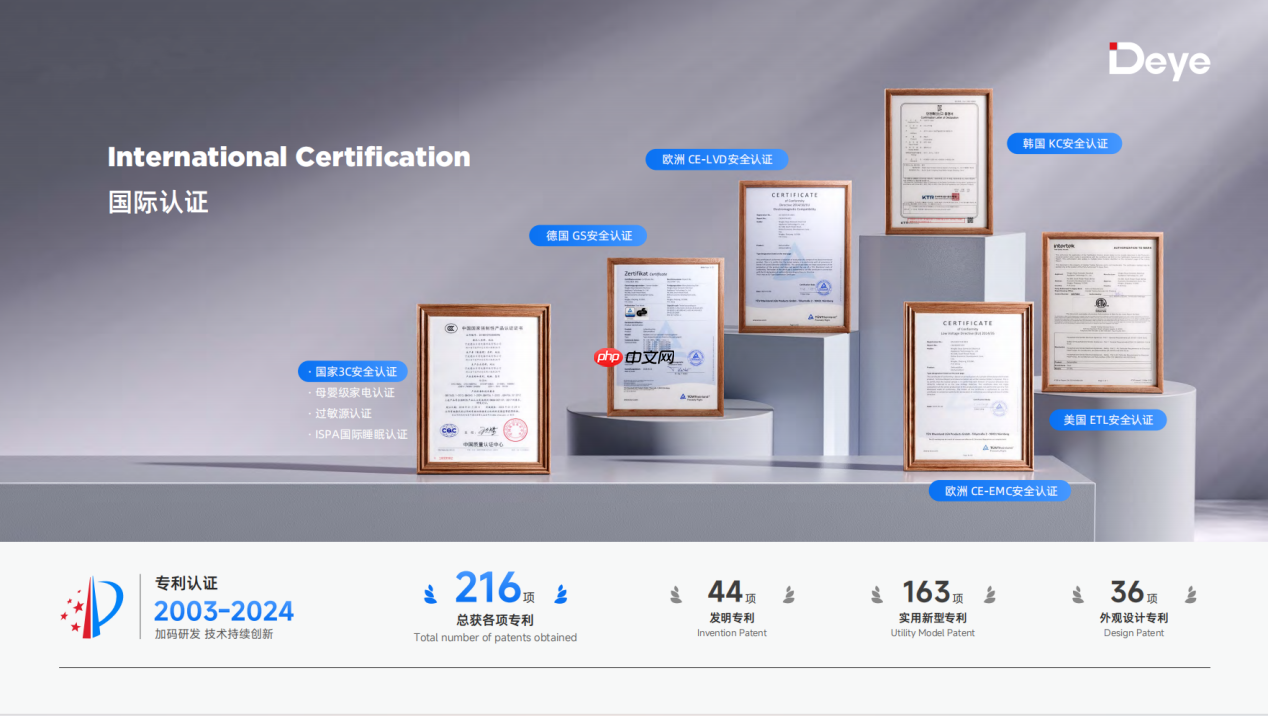The width and height of the screenshot is (1268, 716).
Task: Click the php中文网 watermark logo
Action: click(x=634, y=357)
